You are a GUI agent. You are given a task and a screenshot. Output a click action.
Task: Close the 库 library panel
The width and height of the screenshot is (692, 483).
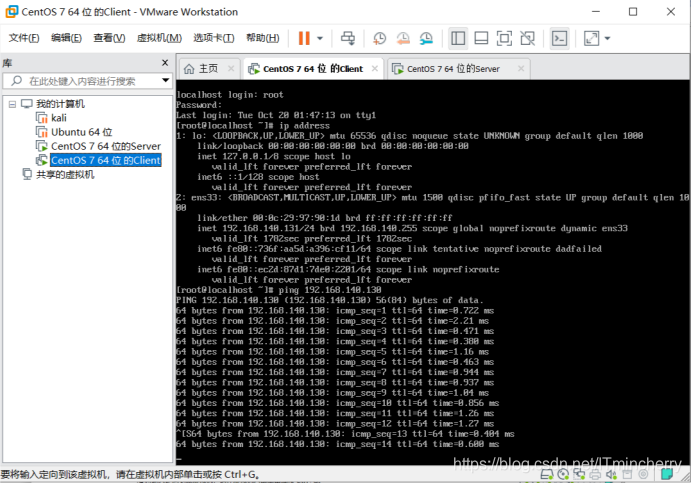[165, 63]
